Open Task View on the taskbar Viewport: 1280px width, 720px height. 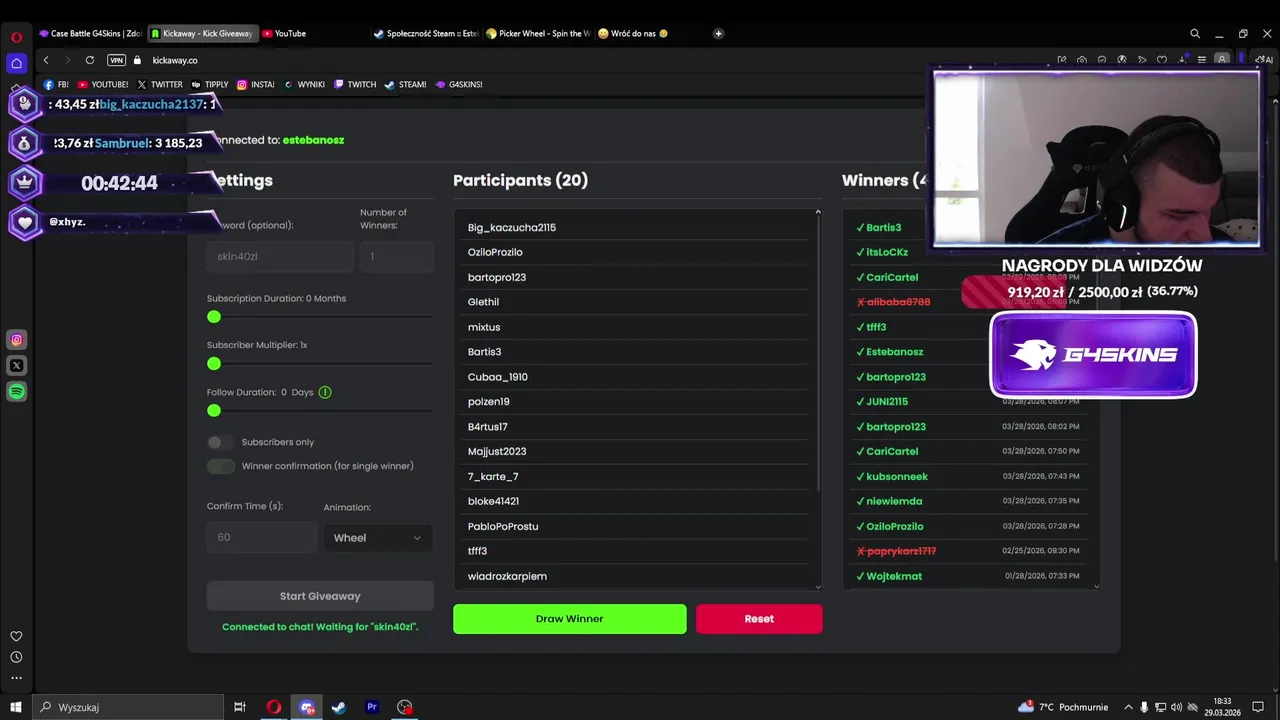(x=240, y=707)
